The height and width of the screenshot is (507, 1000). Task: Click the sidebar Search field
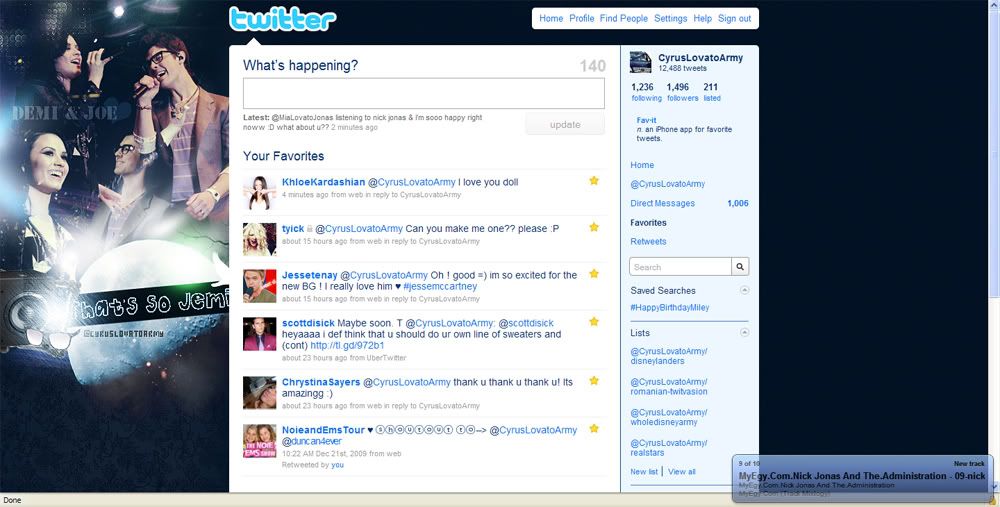pos(680,267)
